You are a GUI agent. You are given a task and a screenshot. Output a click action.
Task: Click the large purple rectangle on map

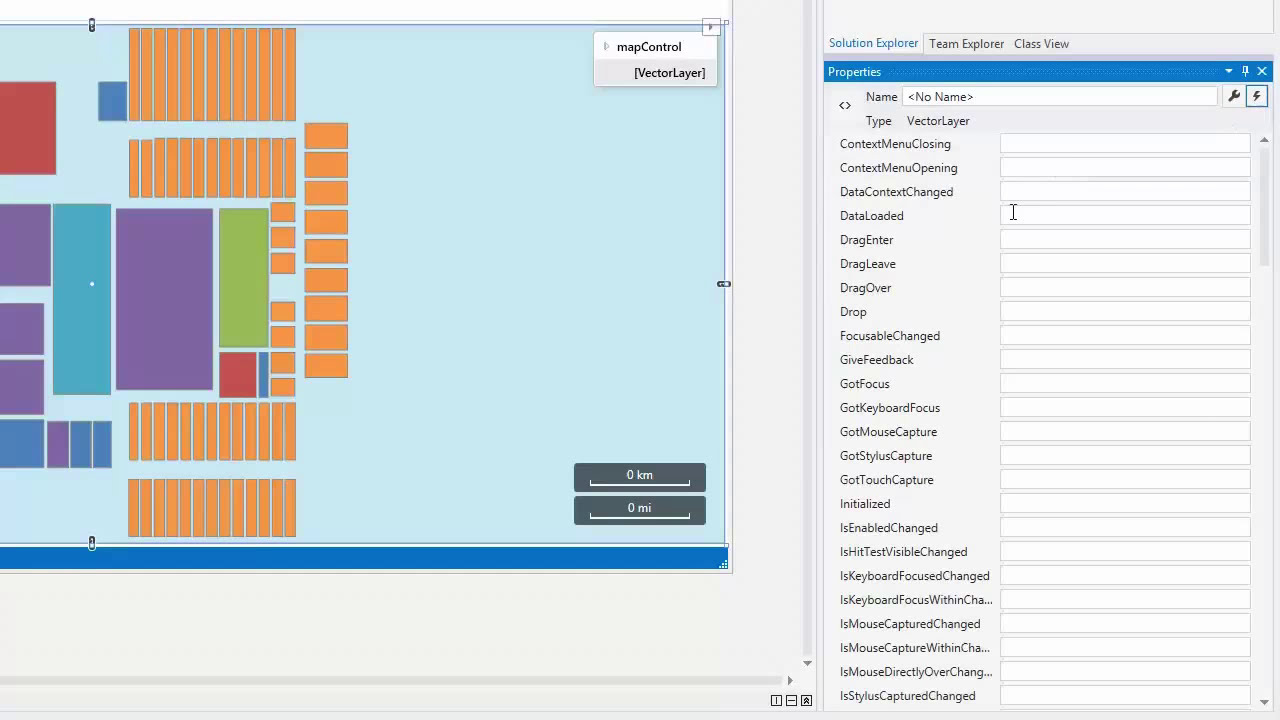pyautogui.click(x=164, y=299)
